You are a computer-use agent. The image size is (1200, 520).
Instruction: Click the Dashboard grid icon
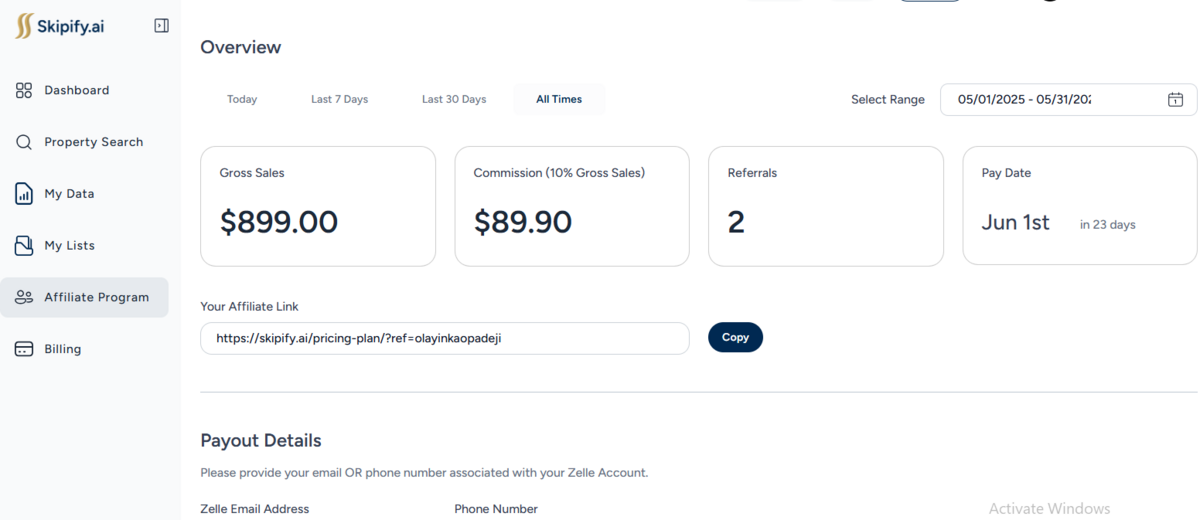coord(24,90)
